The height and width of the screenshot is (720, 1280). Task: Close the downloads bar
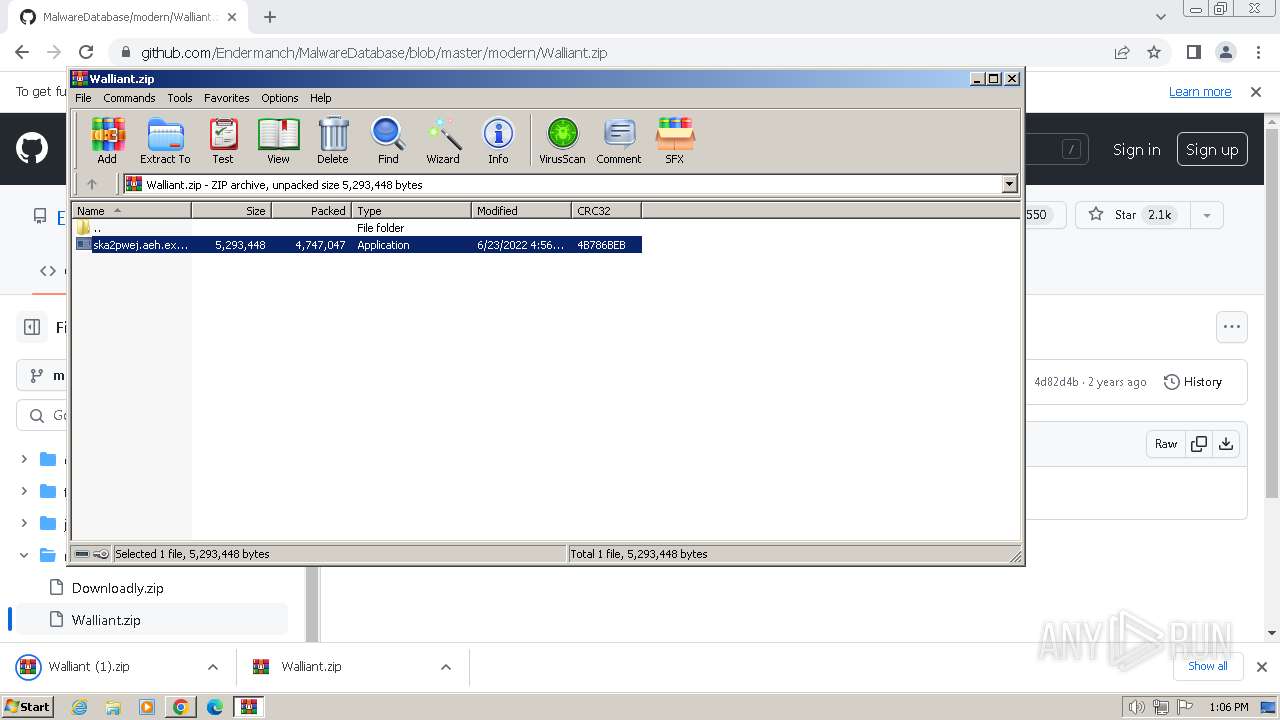pos(1262,667)
